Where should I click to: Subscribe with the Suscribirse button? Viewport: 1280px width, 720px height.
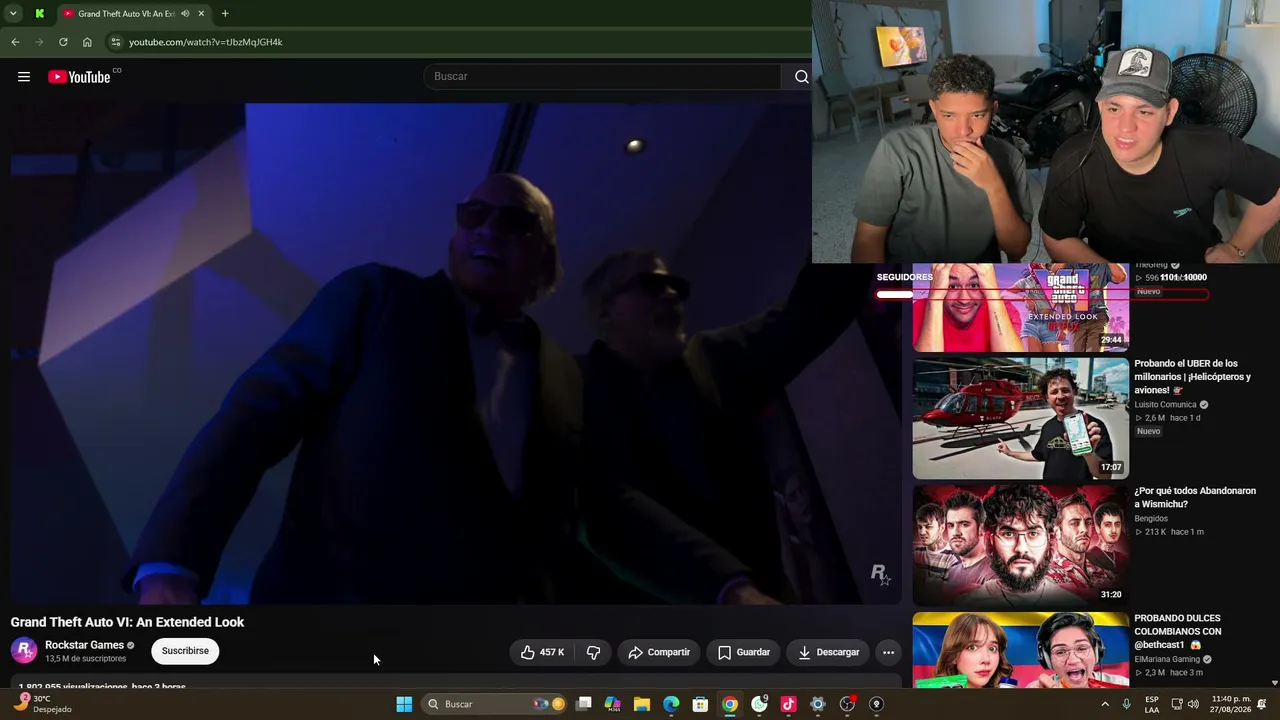point(185,651)
